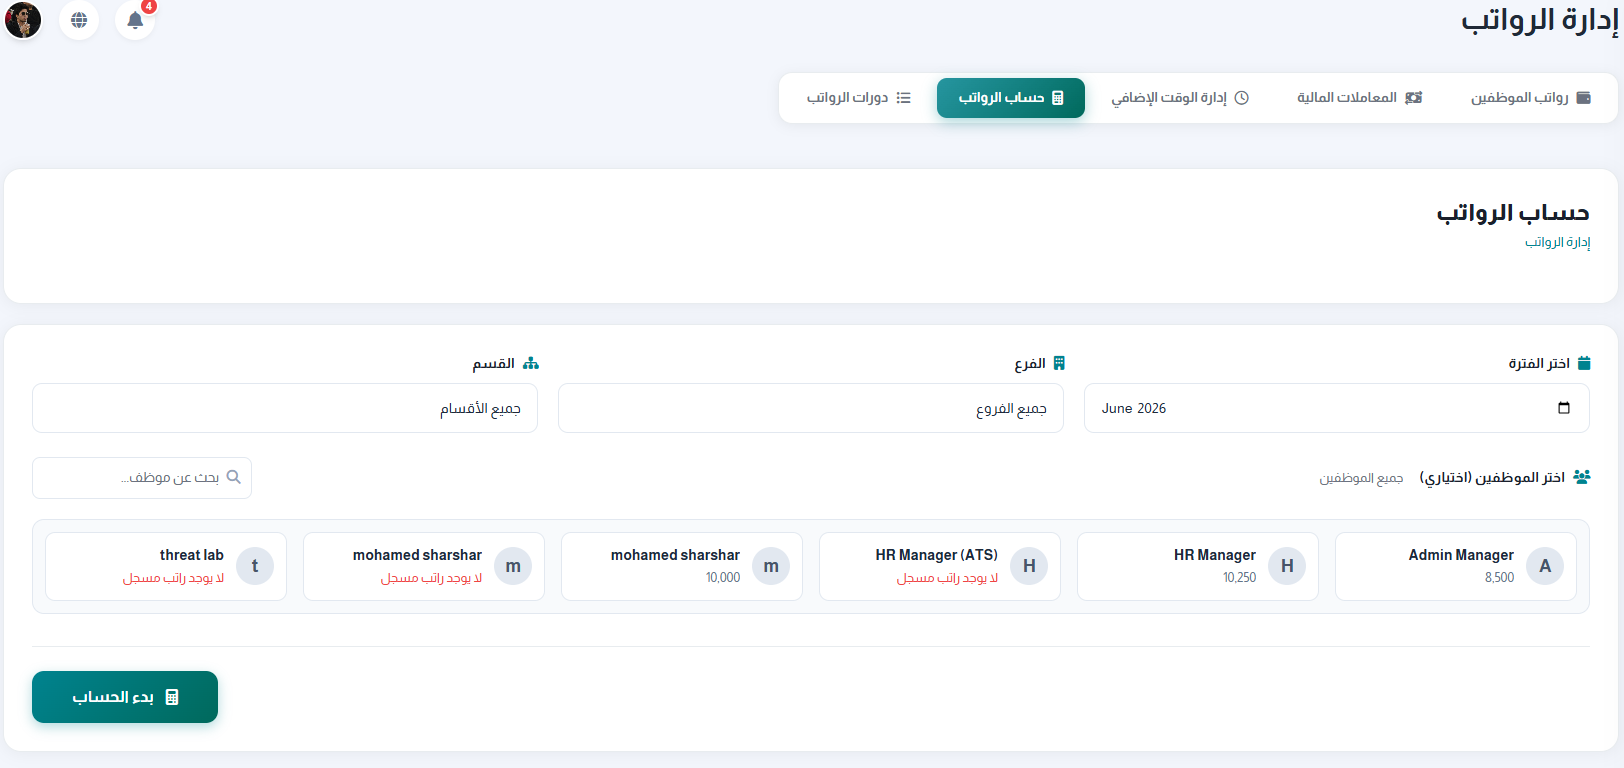
Task: Select the حساب الرواتب tab
Action: (x=1011, y=98)
